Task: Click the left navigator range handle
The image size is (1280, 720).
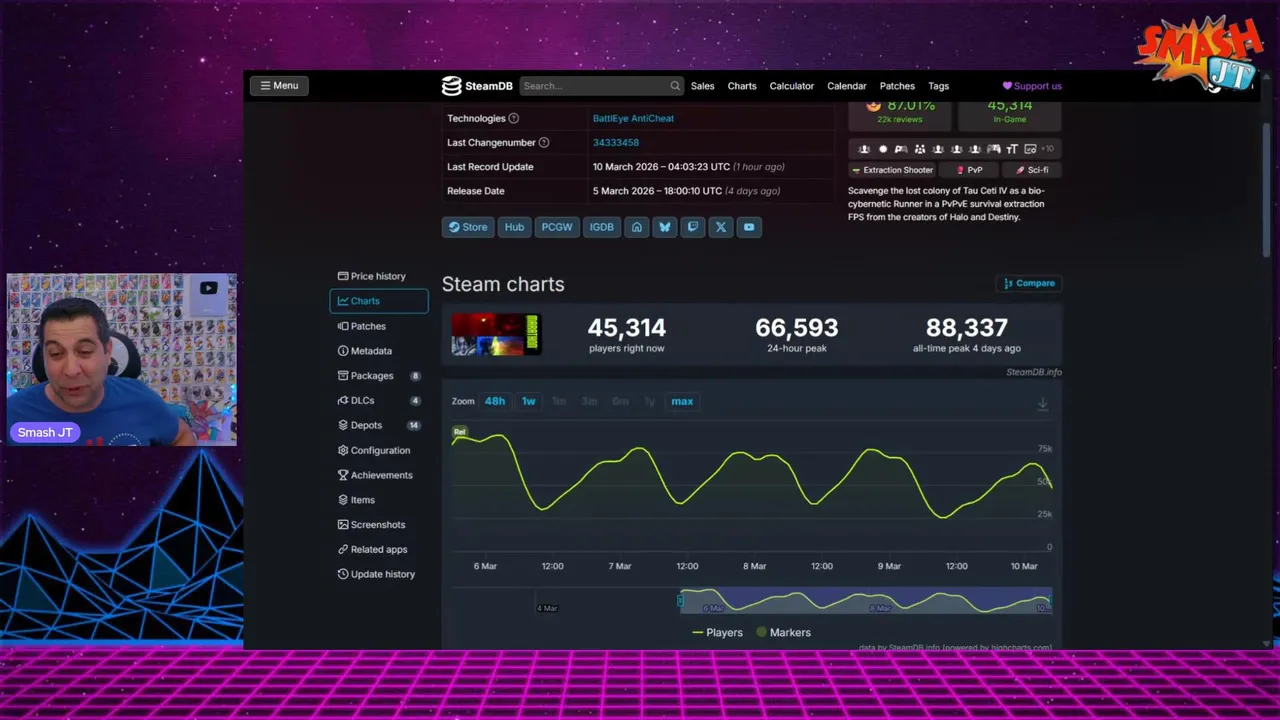Action: (x=680, y=600)
